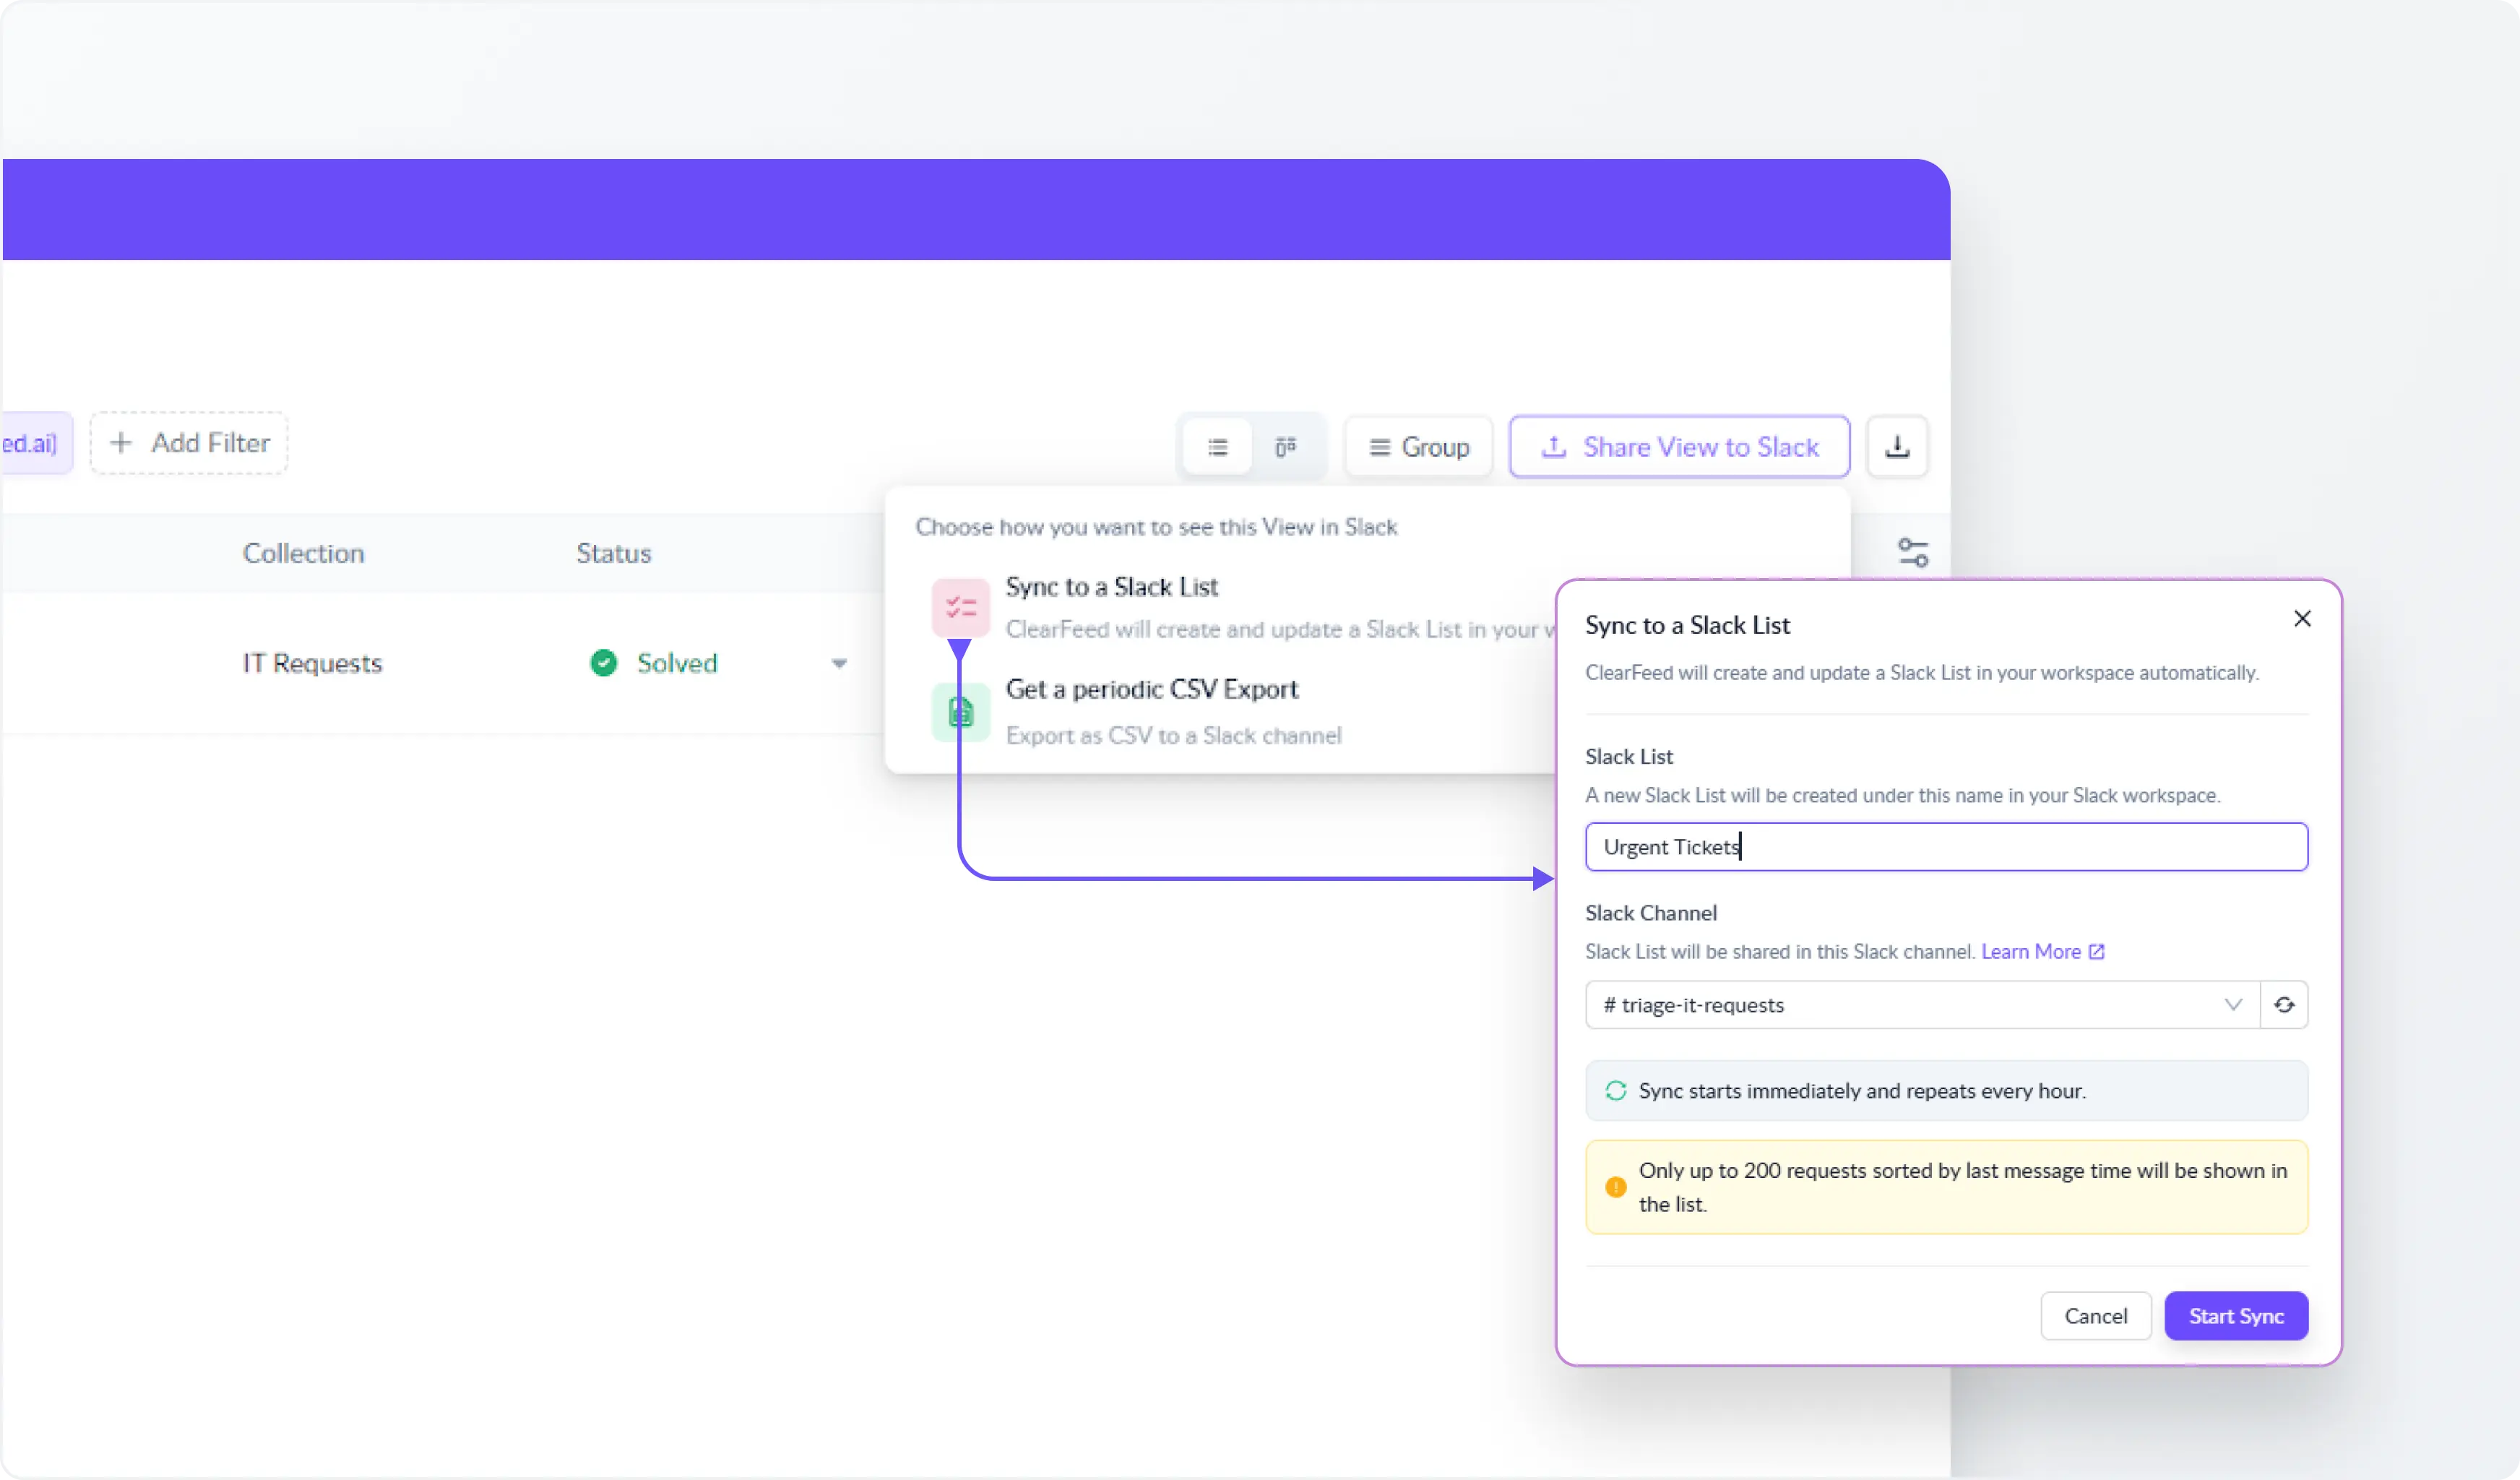
Task: Expand the triage-it-requests channel dropdown chevron
Action: coord(2233,1004)
